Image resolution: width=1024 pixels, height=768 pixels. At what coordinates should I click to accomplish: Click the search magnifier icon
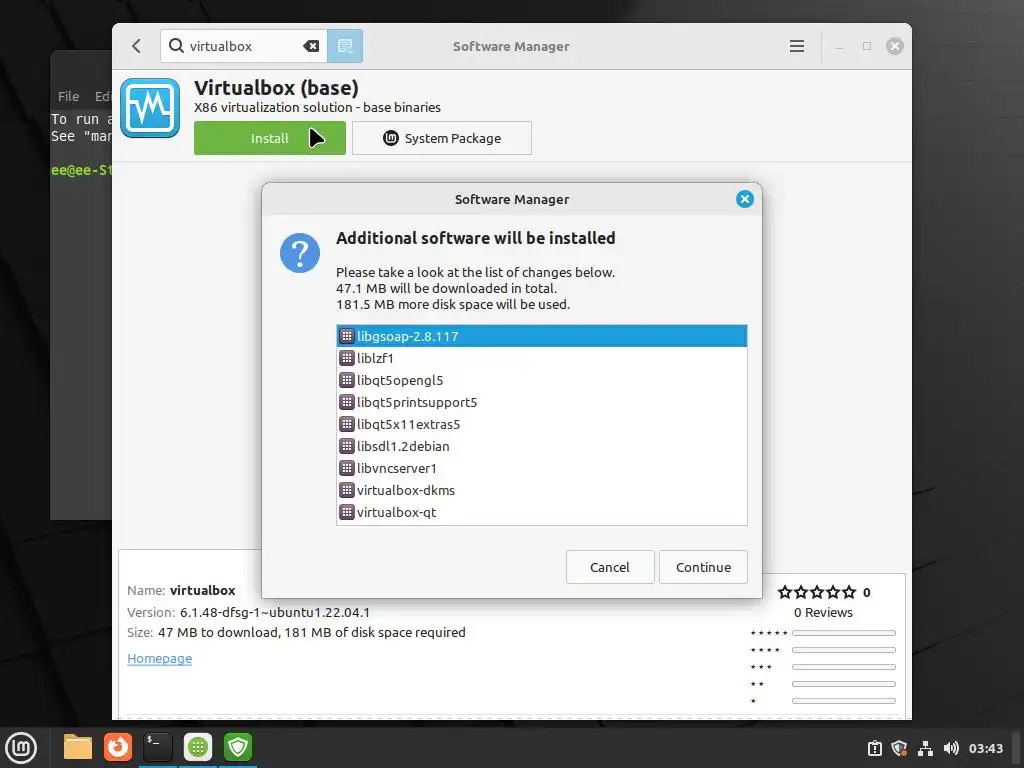pyautogui.click(x=176, y=46)
